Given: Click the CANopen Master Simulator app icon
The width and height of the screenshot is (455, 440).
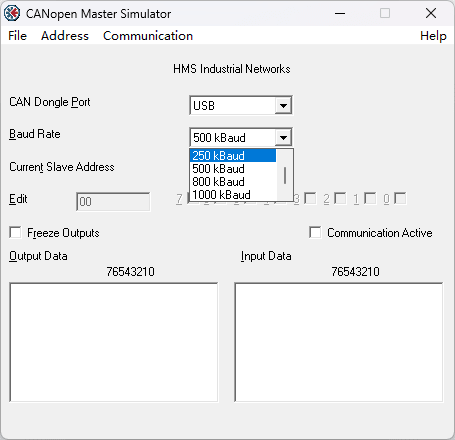Looking at the screenshot, I should (12, 13).
